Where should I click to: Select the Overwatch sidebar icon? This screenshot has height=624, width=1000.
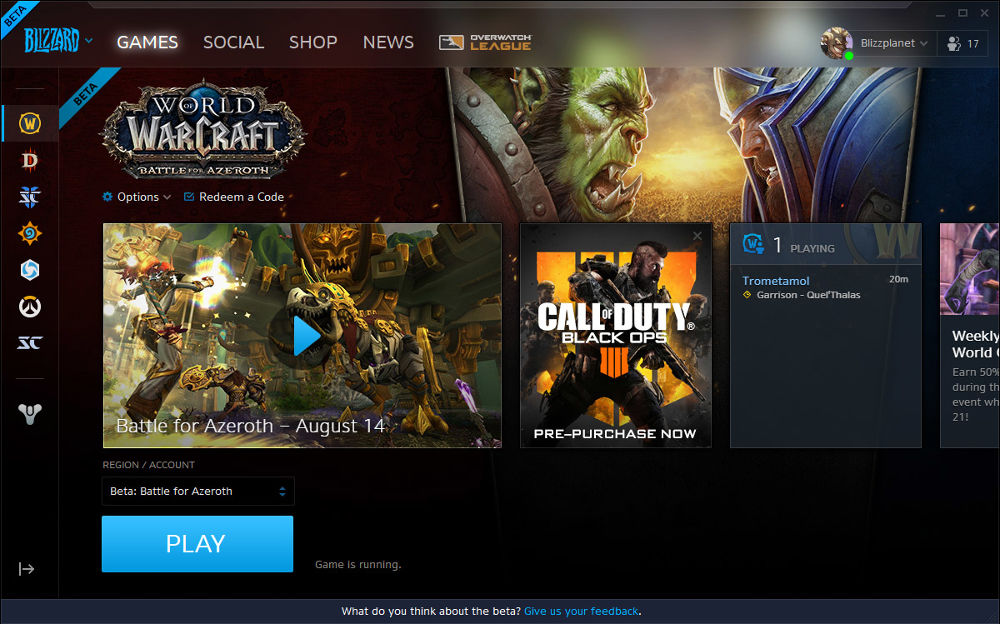pos(30,307)
